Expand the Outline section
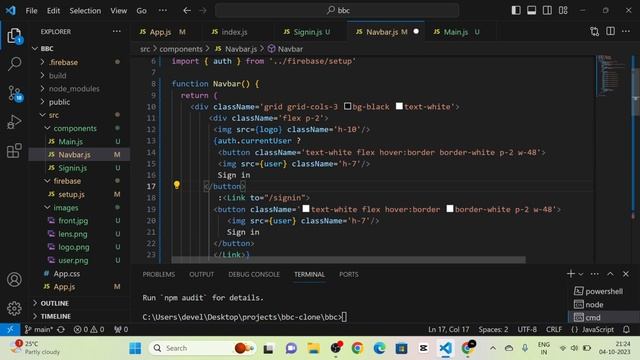 point(79,303)
